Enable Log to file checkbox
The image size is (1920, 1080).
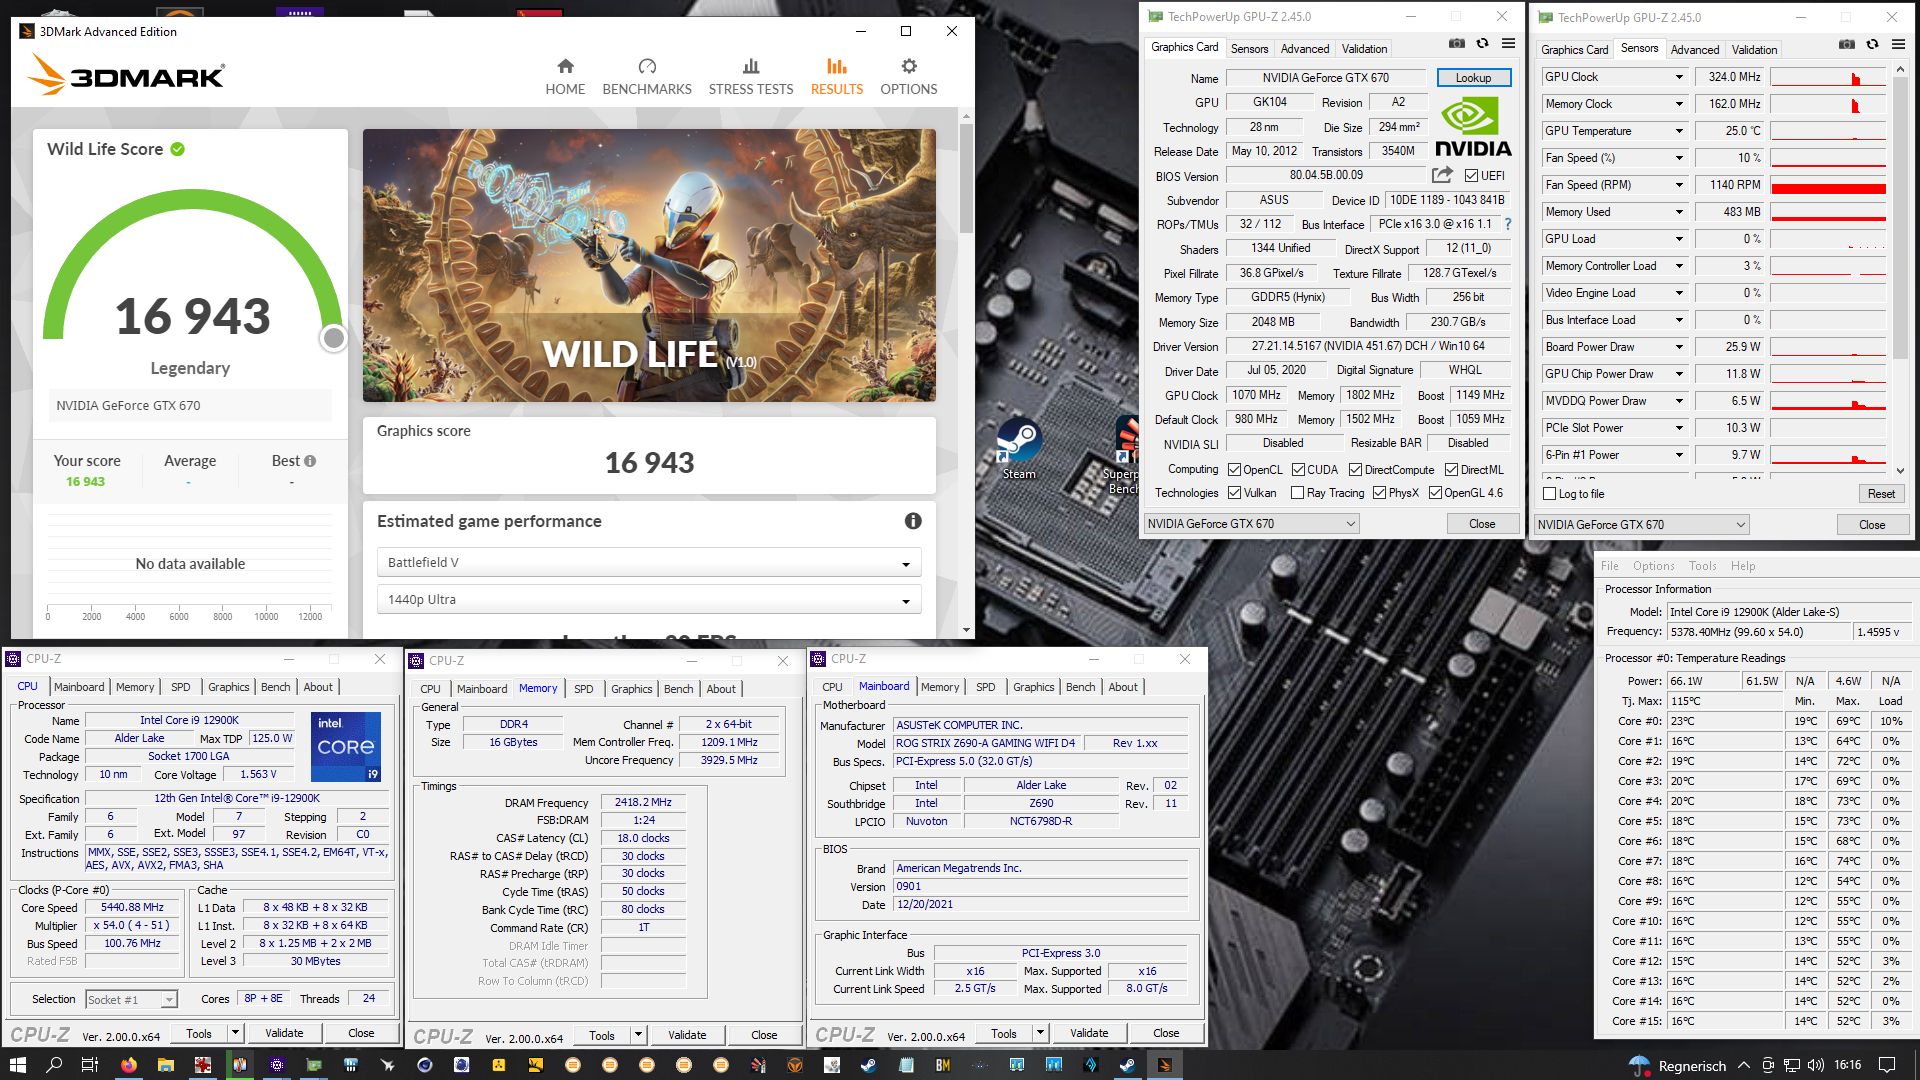click(1550, 494)
